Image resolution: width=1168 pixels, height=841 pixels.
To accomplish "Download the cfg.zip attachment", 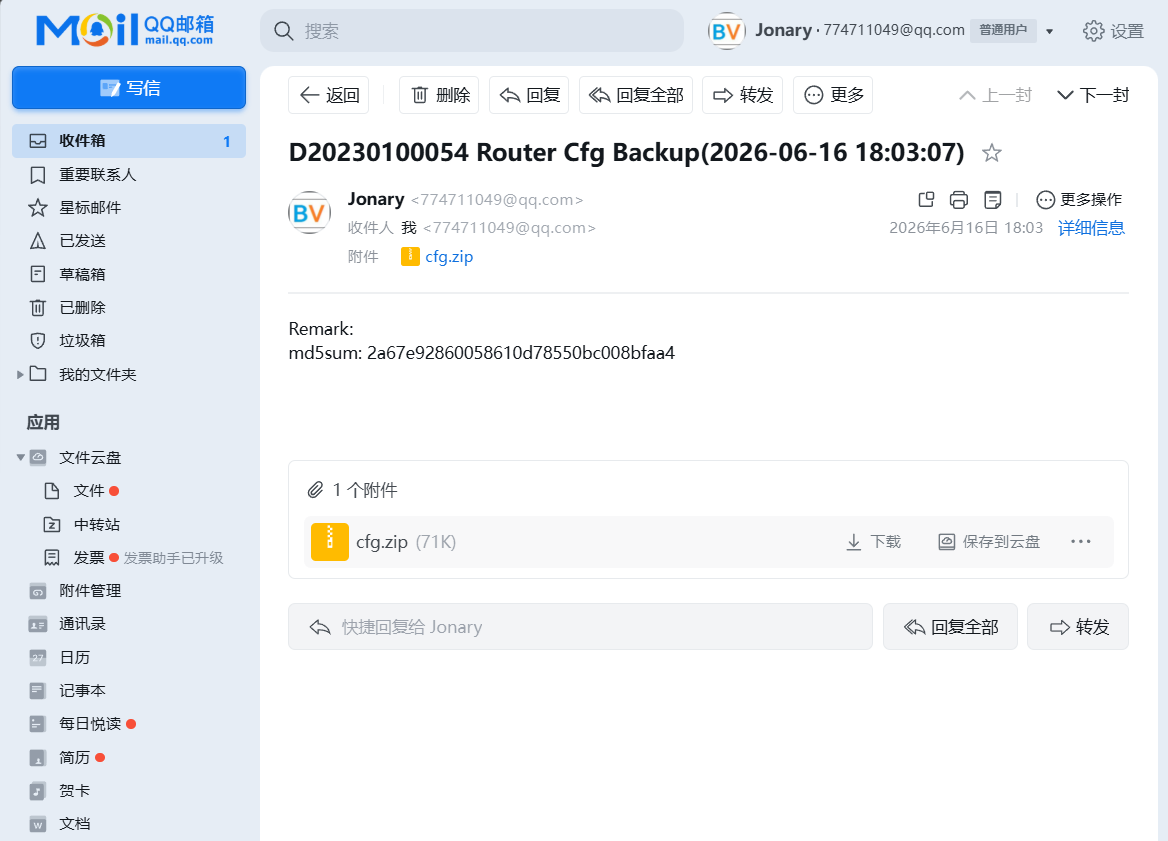I will (x=874, y=542).
